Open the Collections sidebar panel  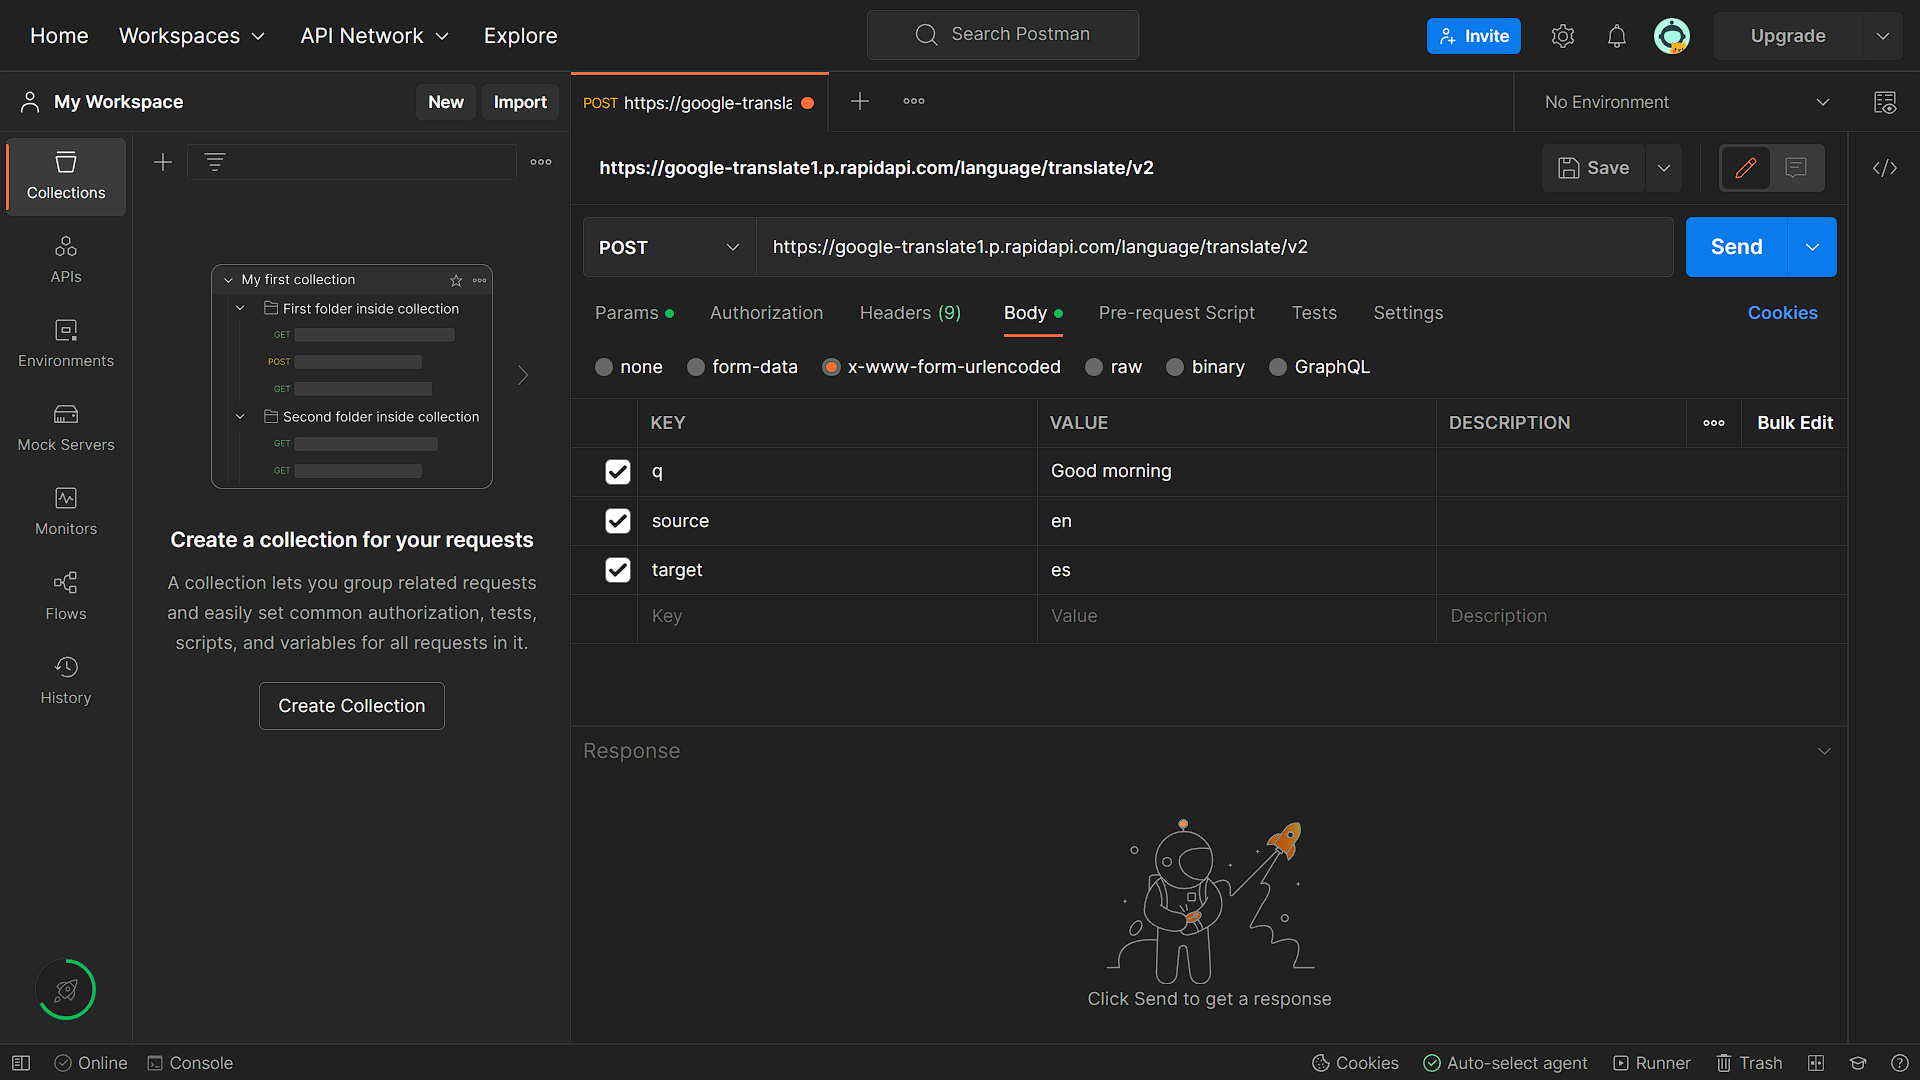coord(66,176)
